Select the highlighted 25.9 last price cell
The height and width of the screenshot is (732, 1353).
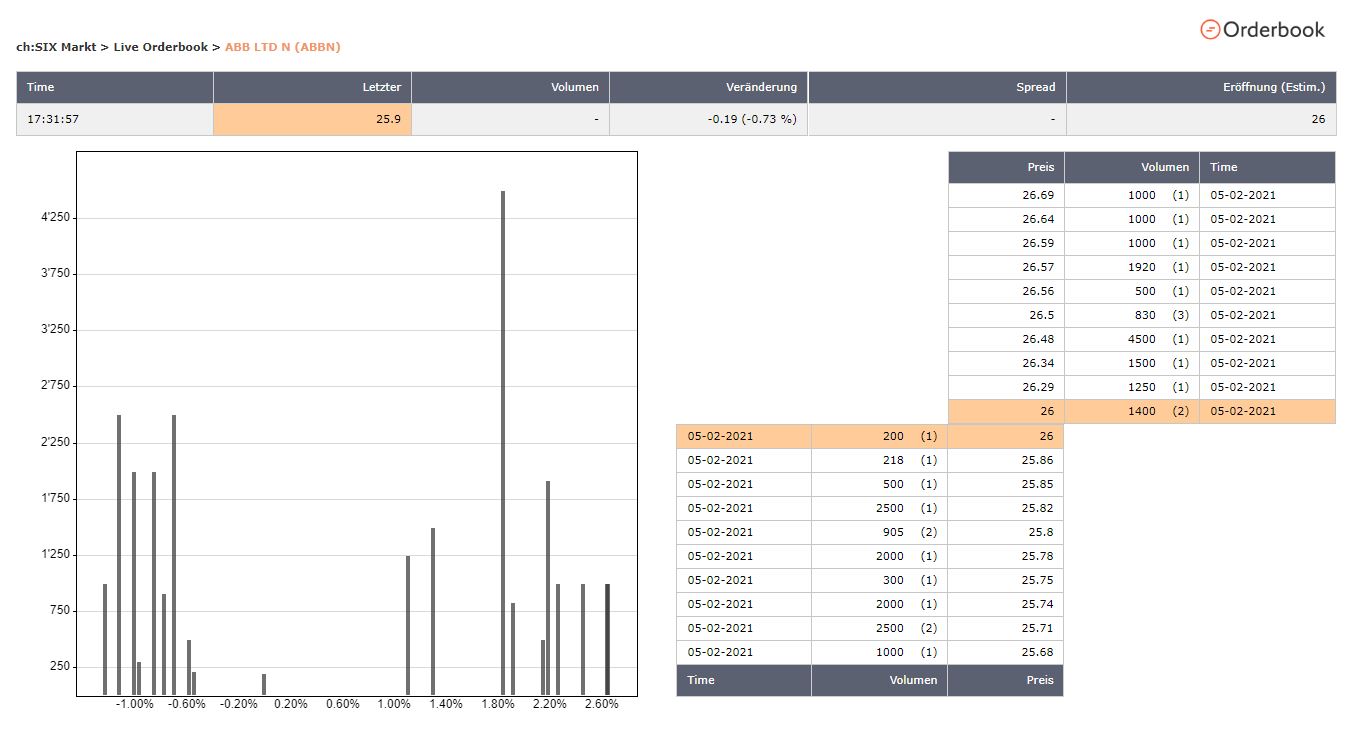click(x=312, y=119)
